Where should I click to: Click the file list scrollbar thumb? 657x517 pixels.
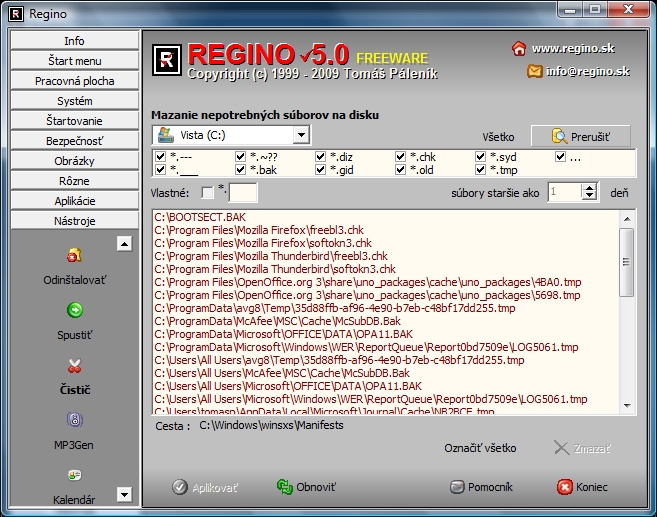point(627,262)
